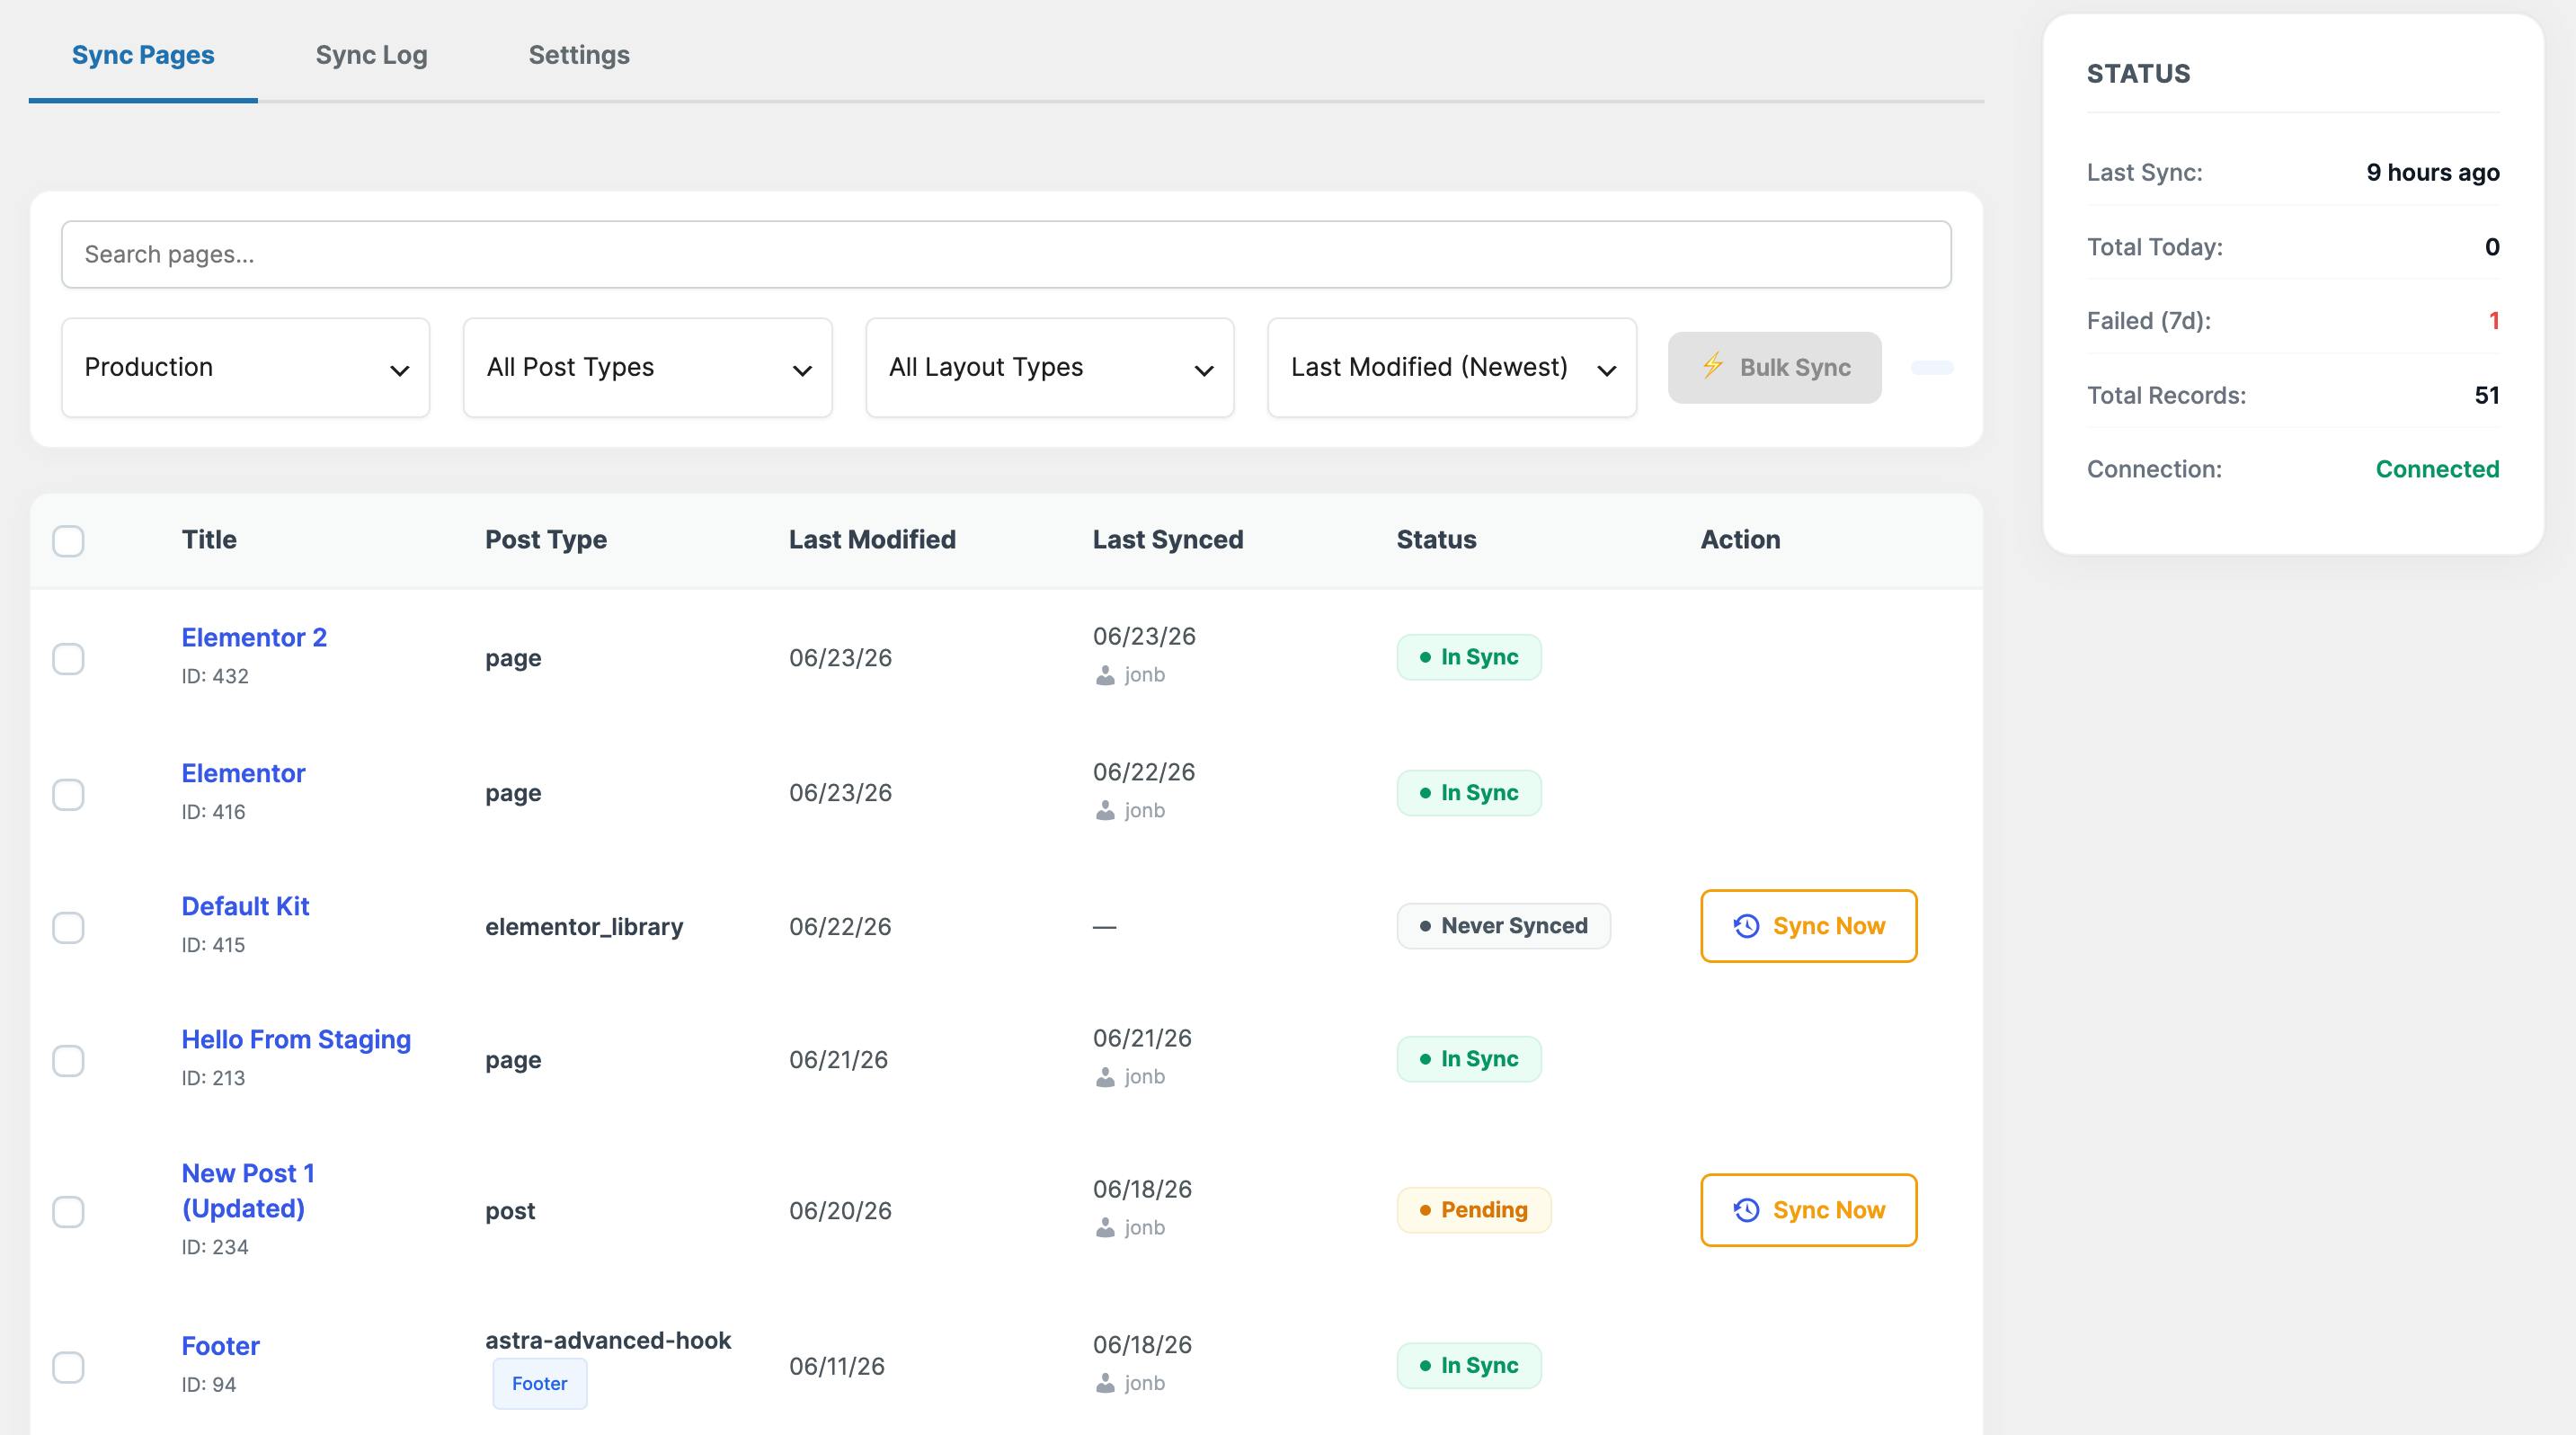The height and width of the screenshot is (1435, 2576).
Task: Click Sync Now for New Post 1 (Updated)
Action: 1808,1210
